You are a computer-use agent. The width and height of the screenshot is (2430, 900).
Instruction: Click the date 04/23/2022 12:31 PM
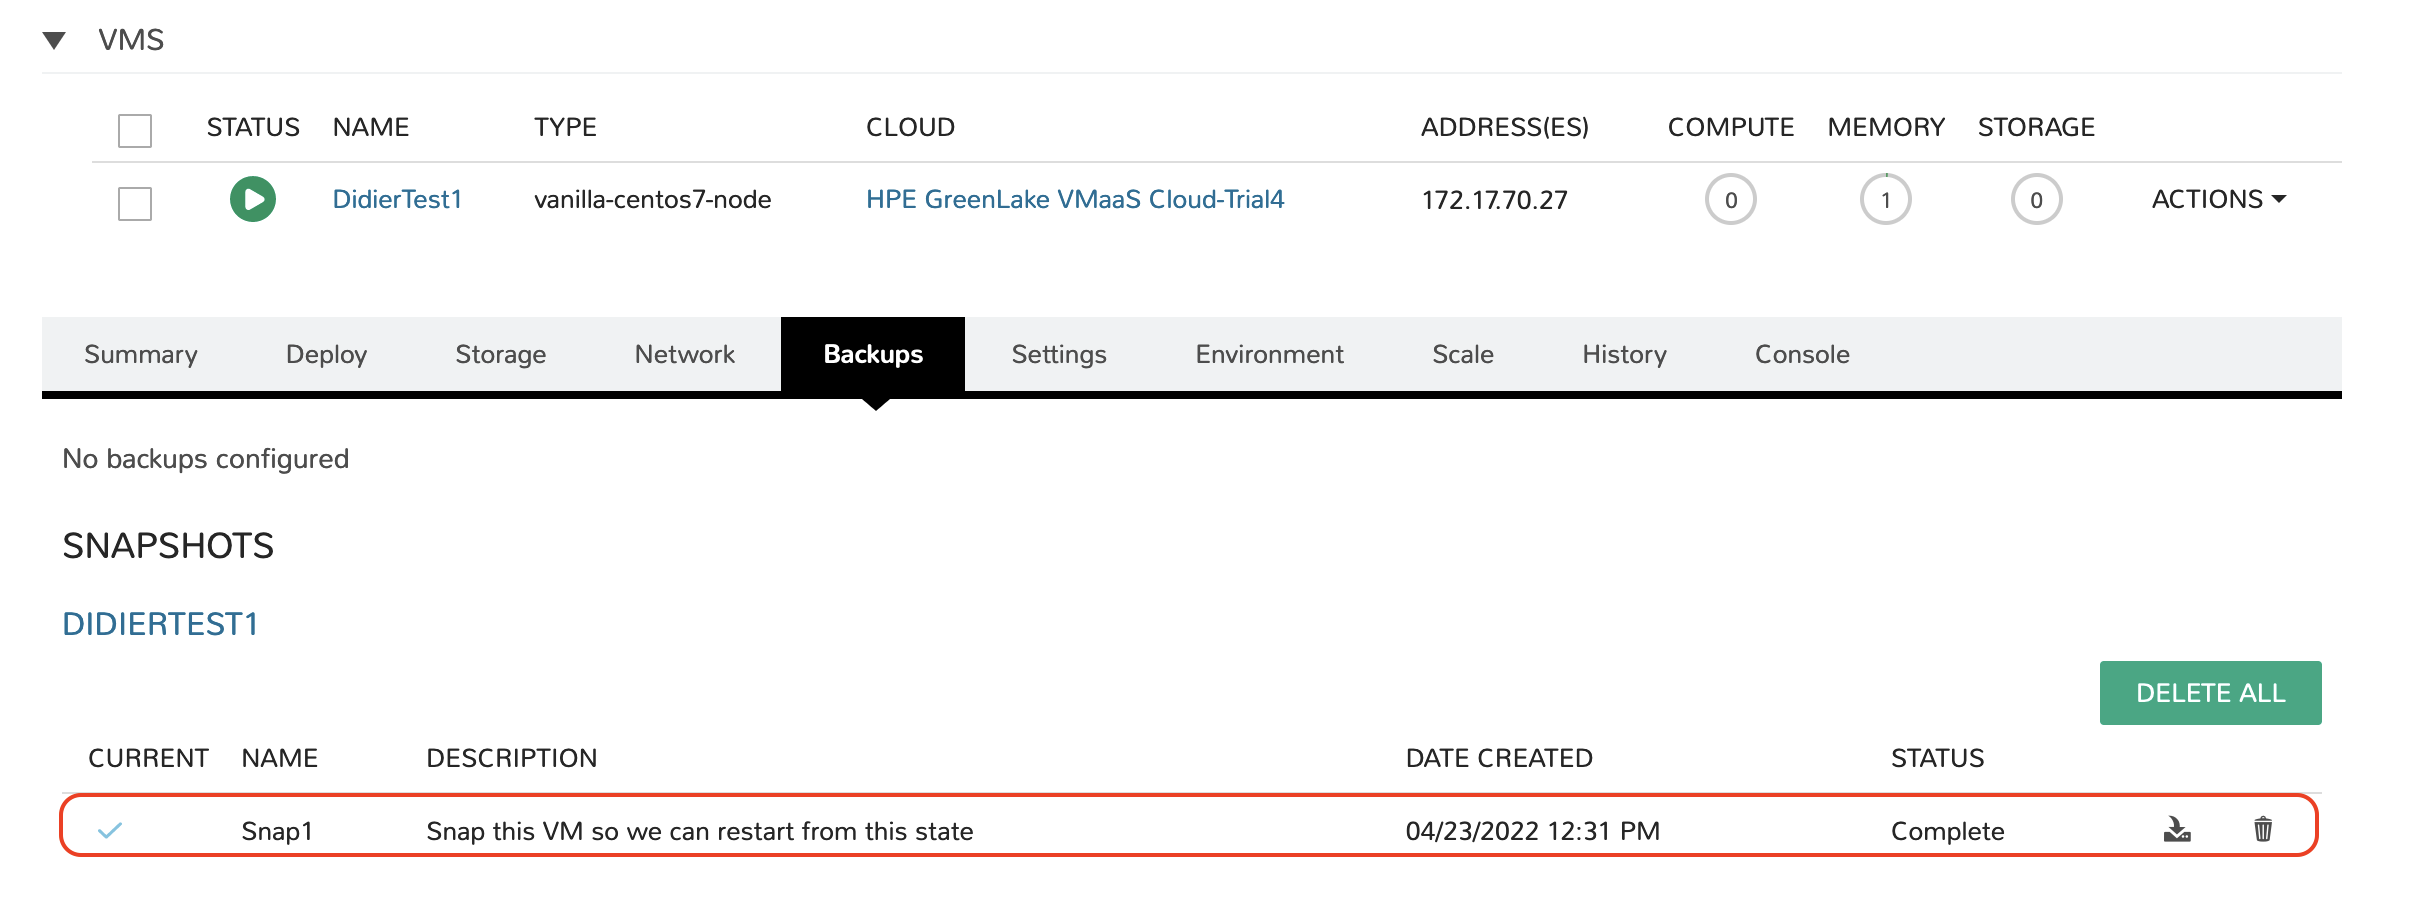1533,831
